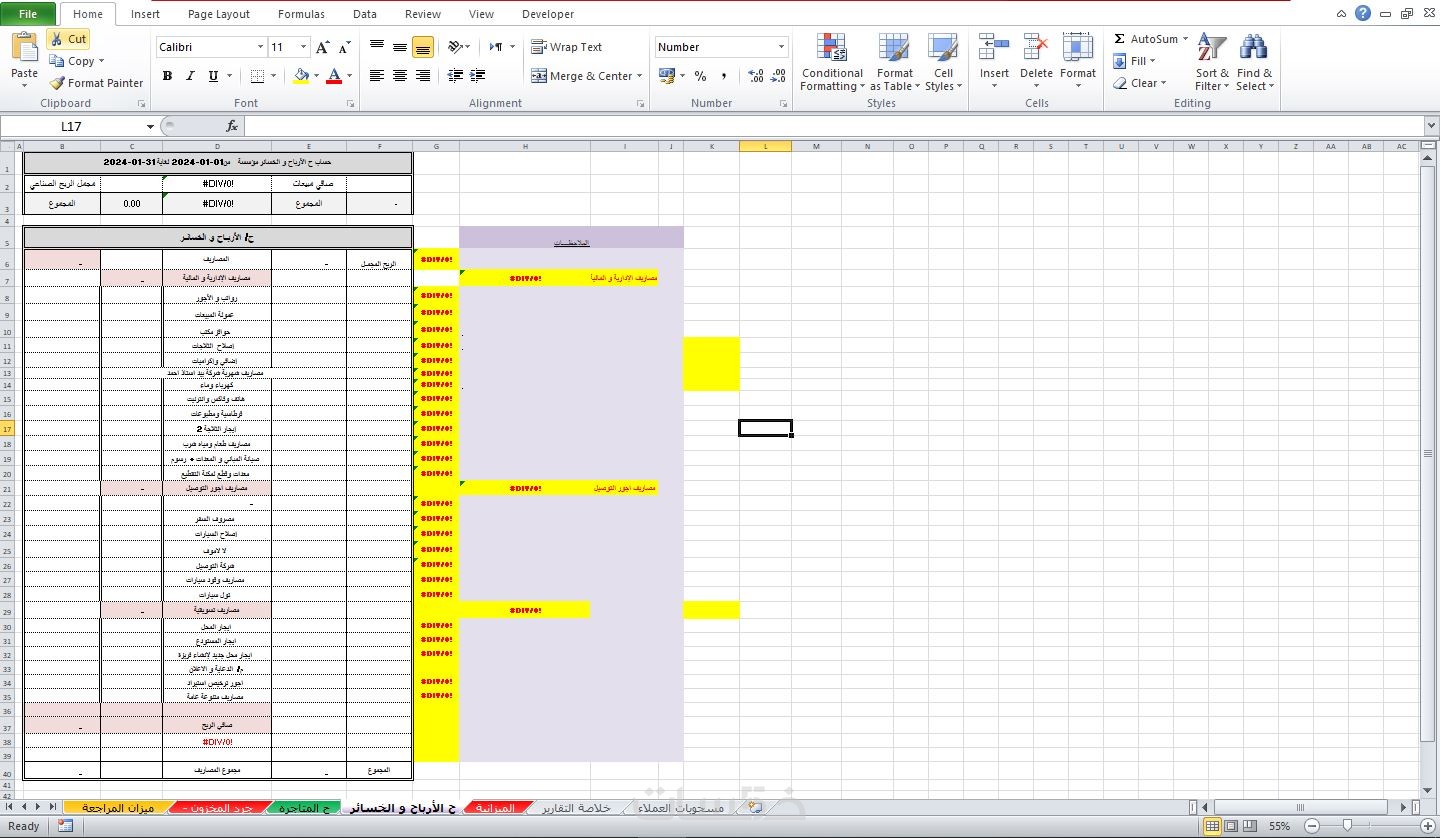Switch to the Developer tab
Viewport: 1440px width, 838px height.
(548, 14)
